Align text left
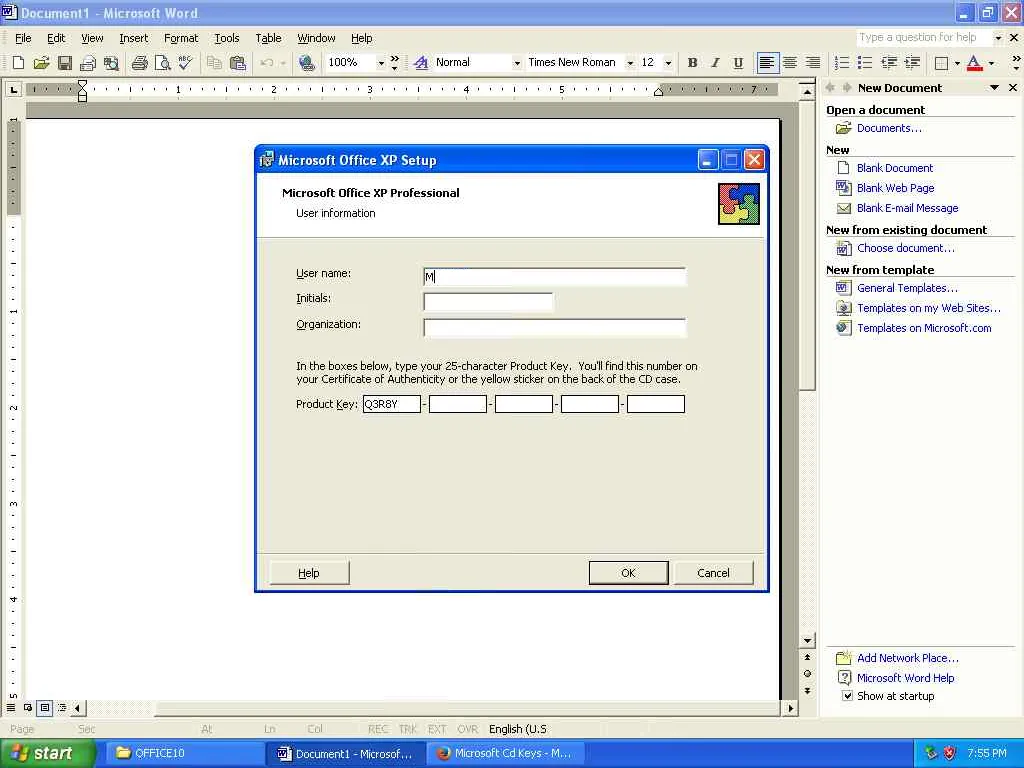The width and height of the screenshot is (1024, 768). 767,63
